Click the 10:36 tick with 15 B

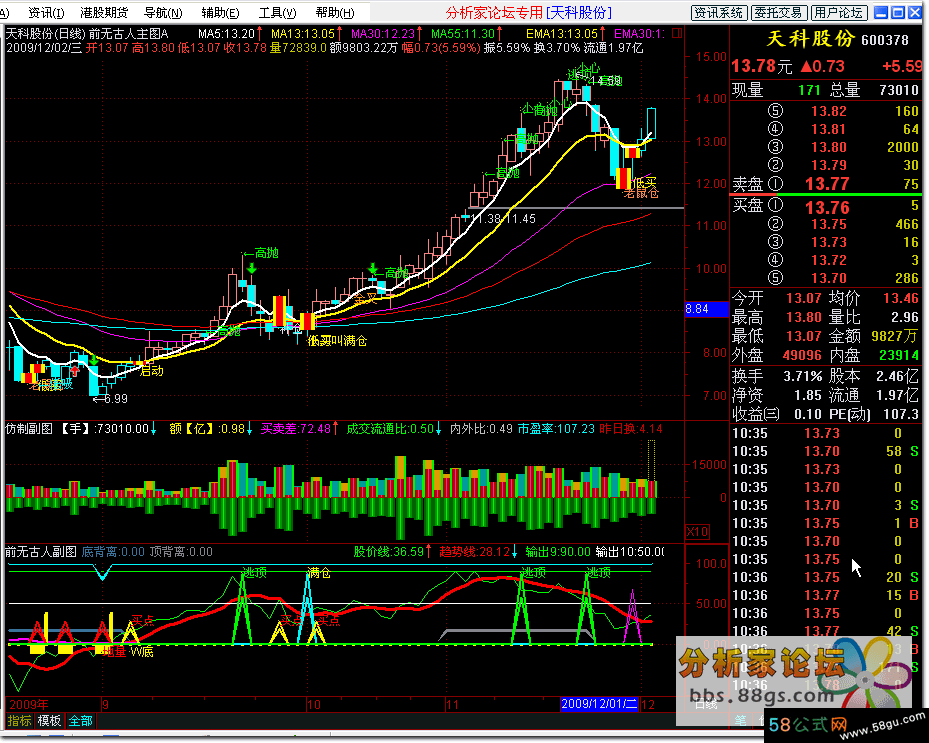(825, 595)
